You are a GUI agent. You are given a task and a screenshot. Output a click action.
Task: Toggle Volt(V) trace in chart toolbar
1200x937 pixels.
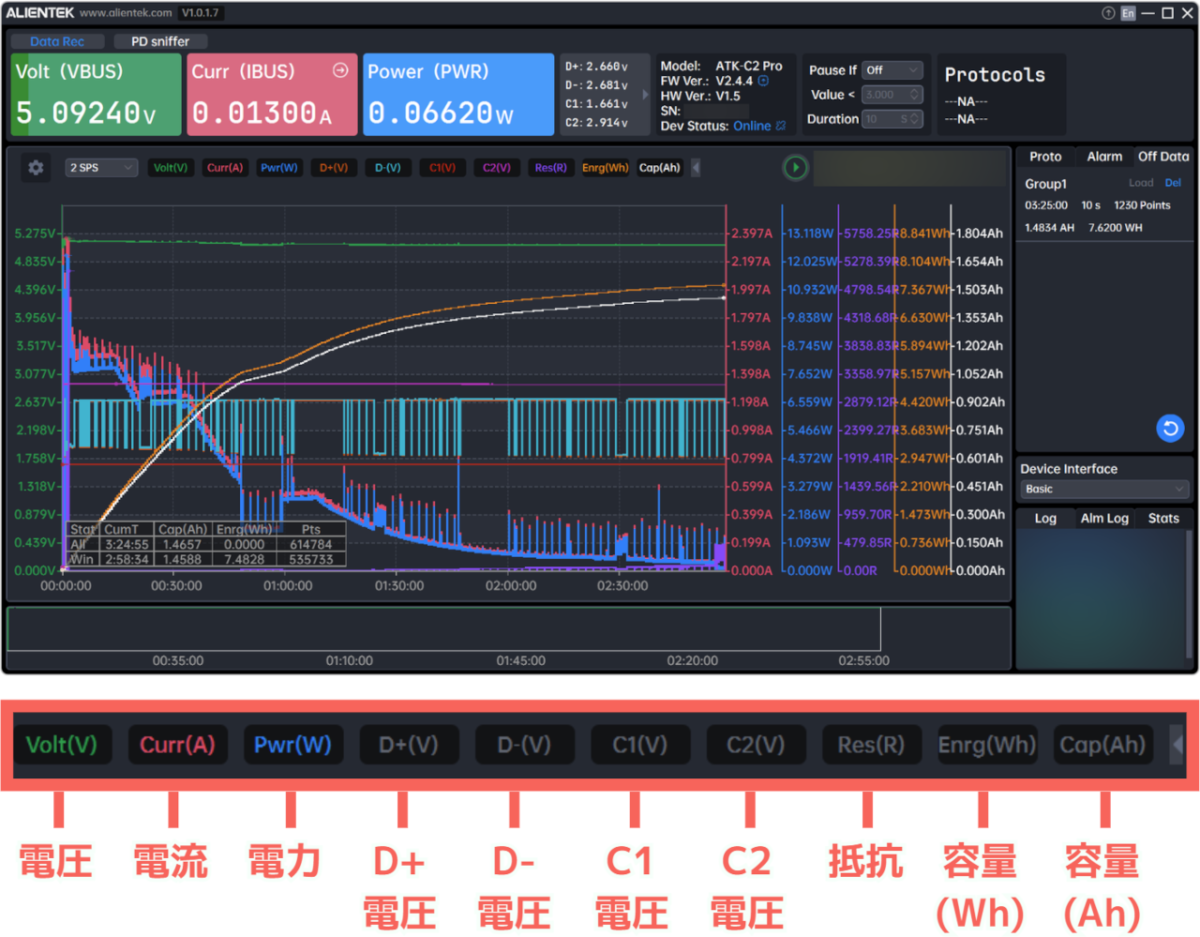tap(171, 168)
